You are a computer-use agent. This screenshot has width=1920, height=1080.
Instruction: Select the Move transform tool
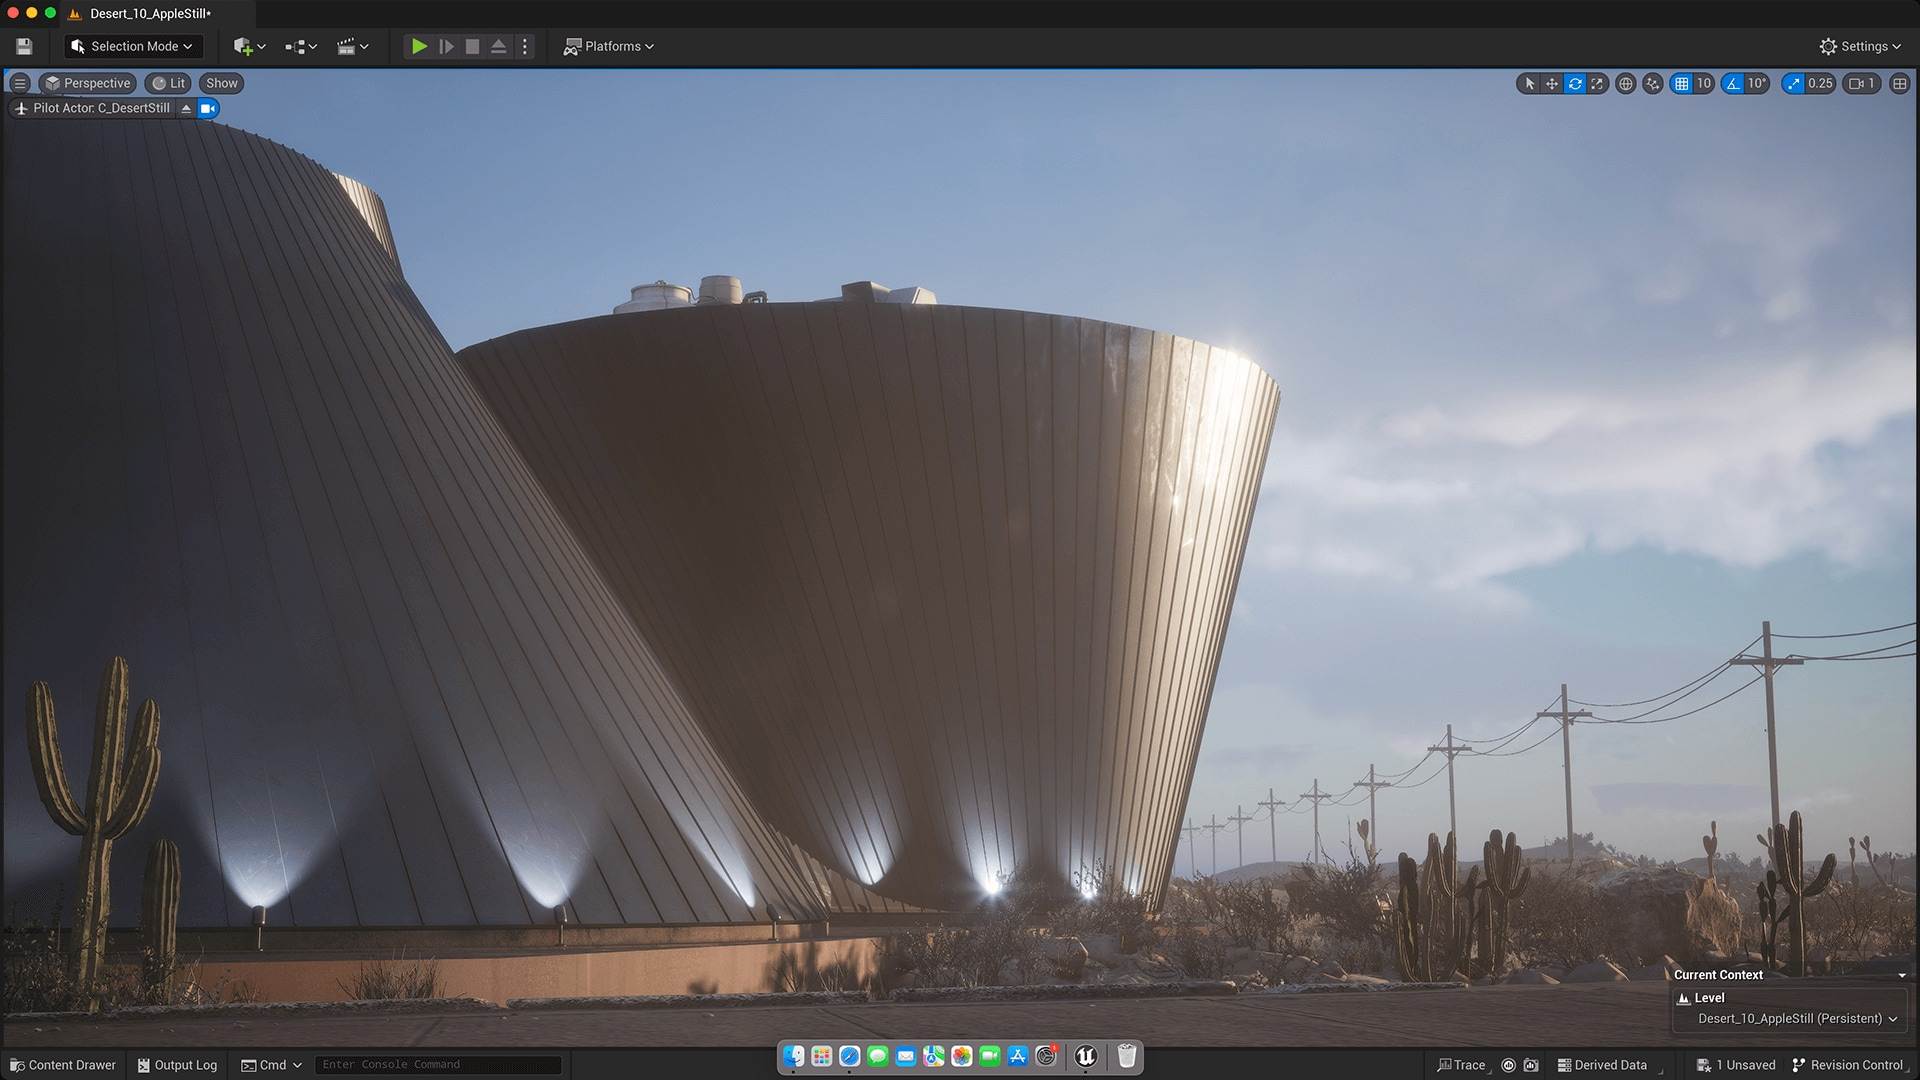(1551, 83)
